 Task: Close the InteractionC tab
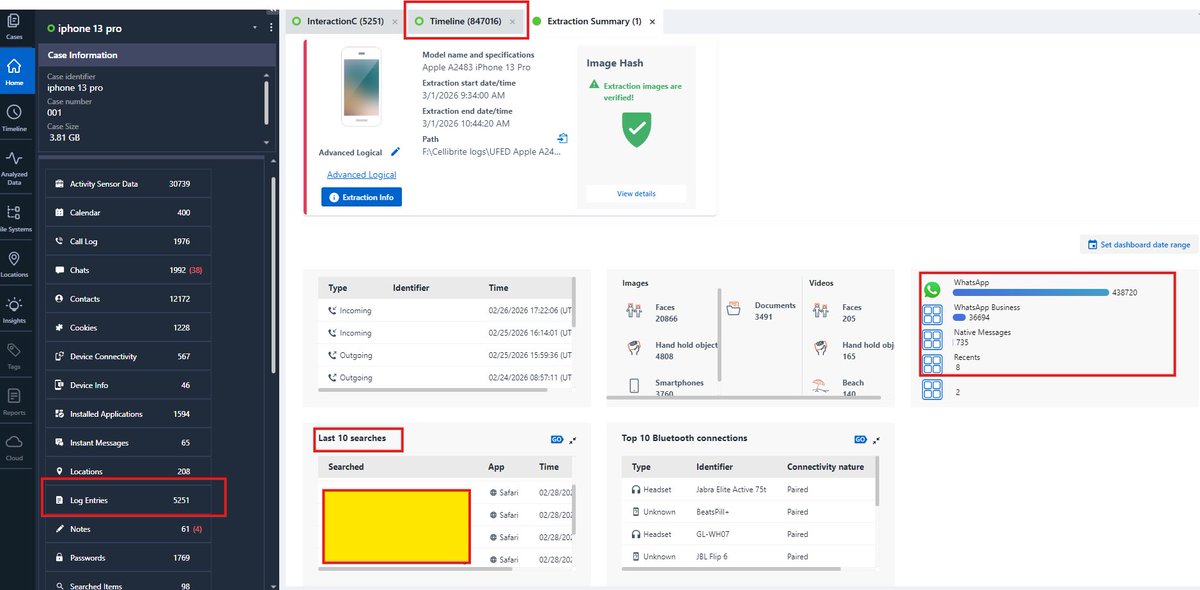(x=394, y=21)
